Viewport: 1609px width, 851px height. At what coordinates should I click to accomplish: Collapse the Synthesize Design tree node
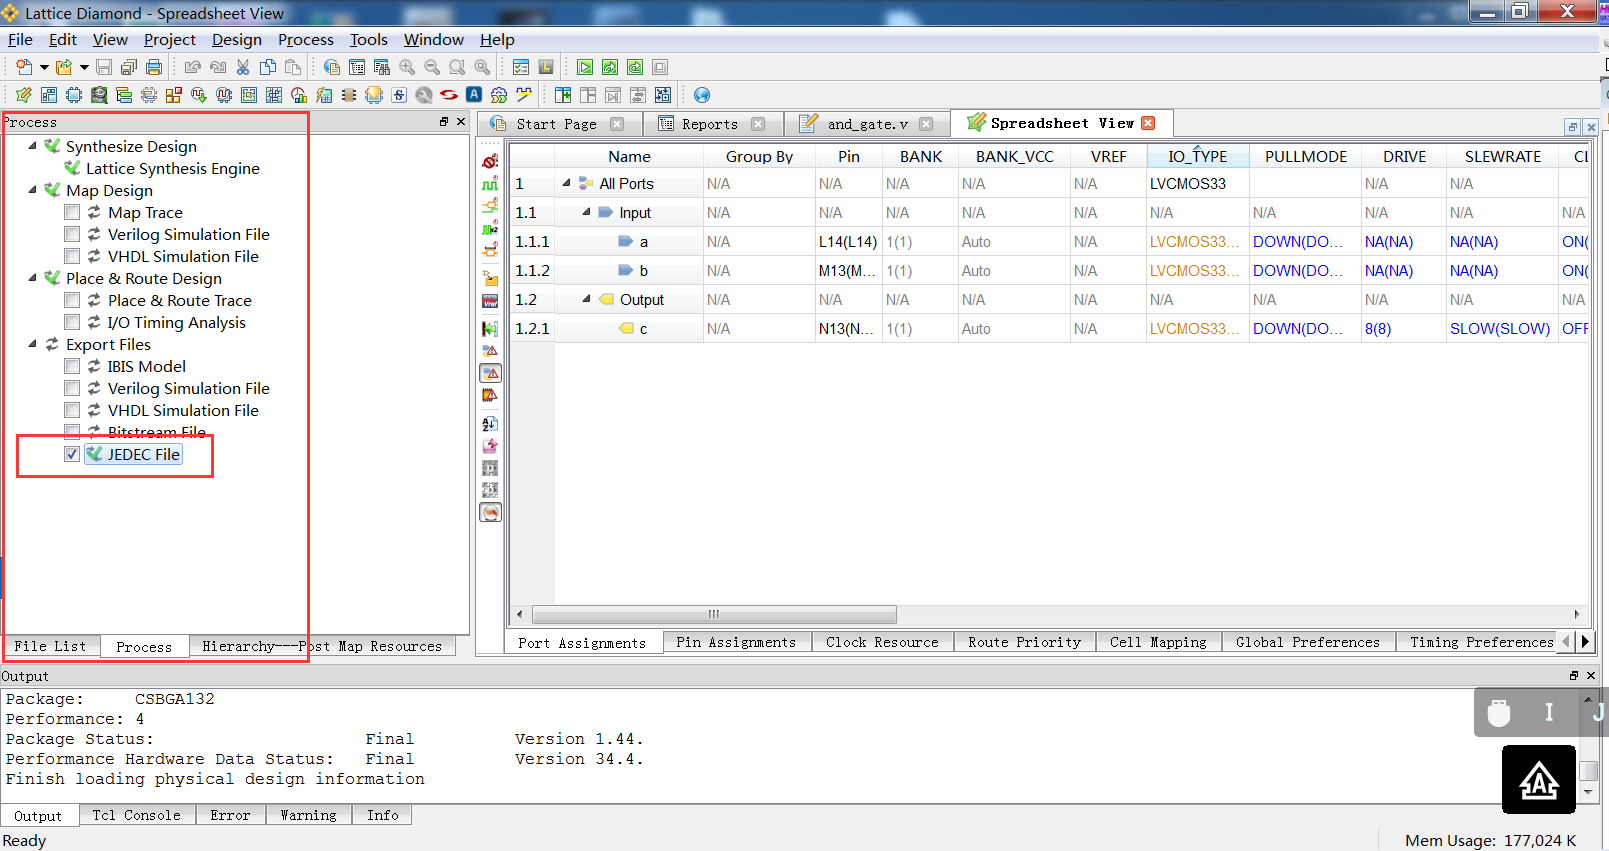pyautogui.click(x=32, y=146)
